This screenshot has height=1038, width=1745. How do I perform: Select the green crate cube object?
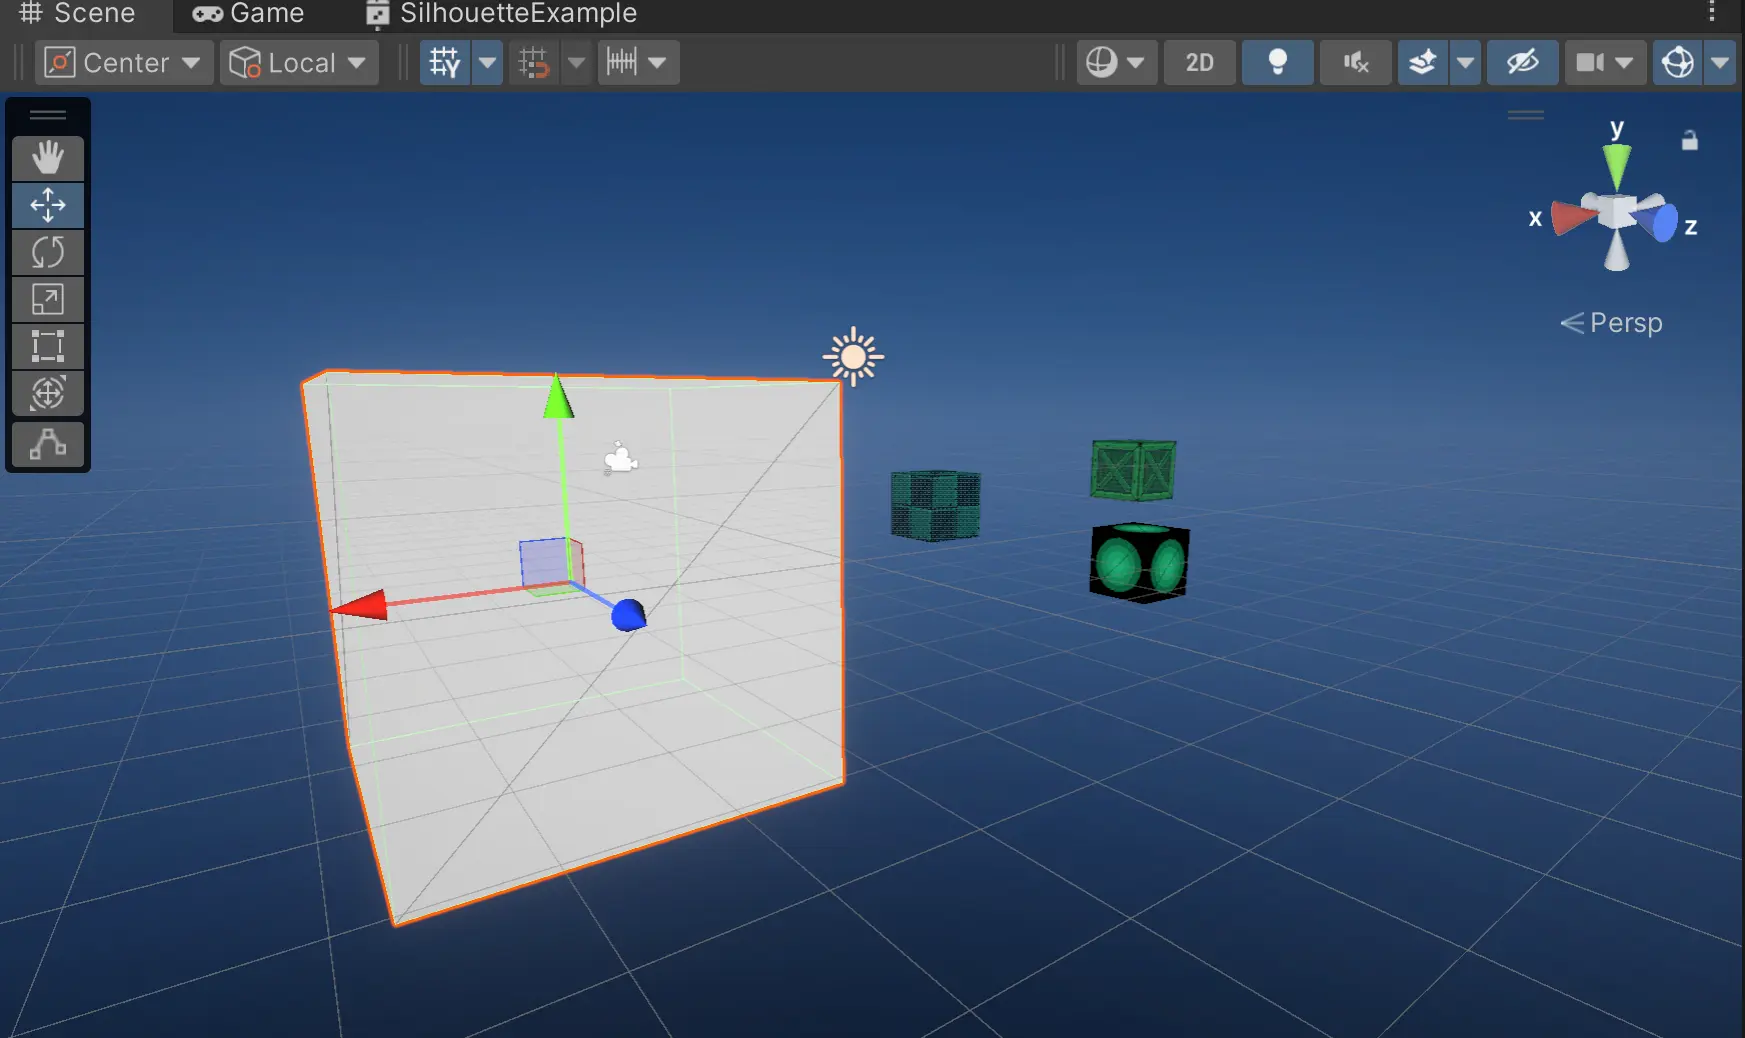[x=1133, y=470]
